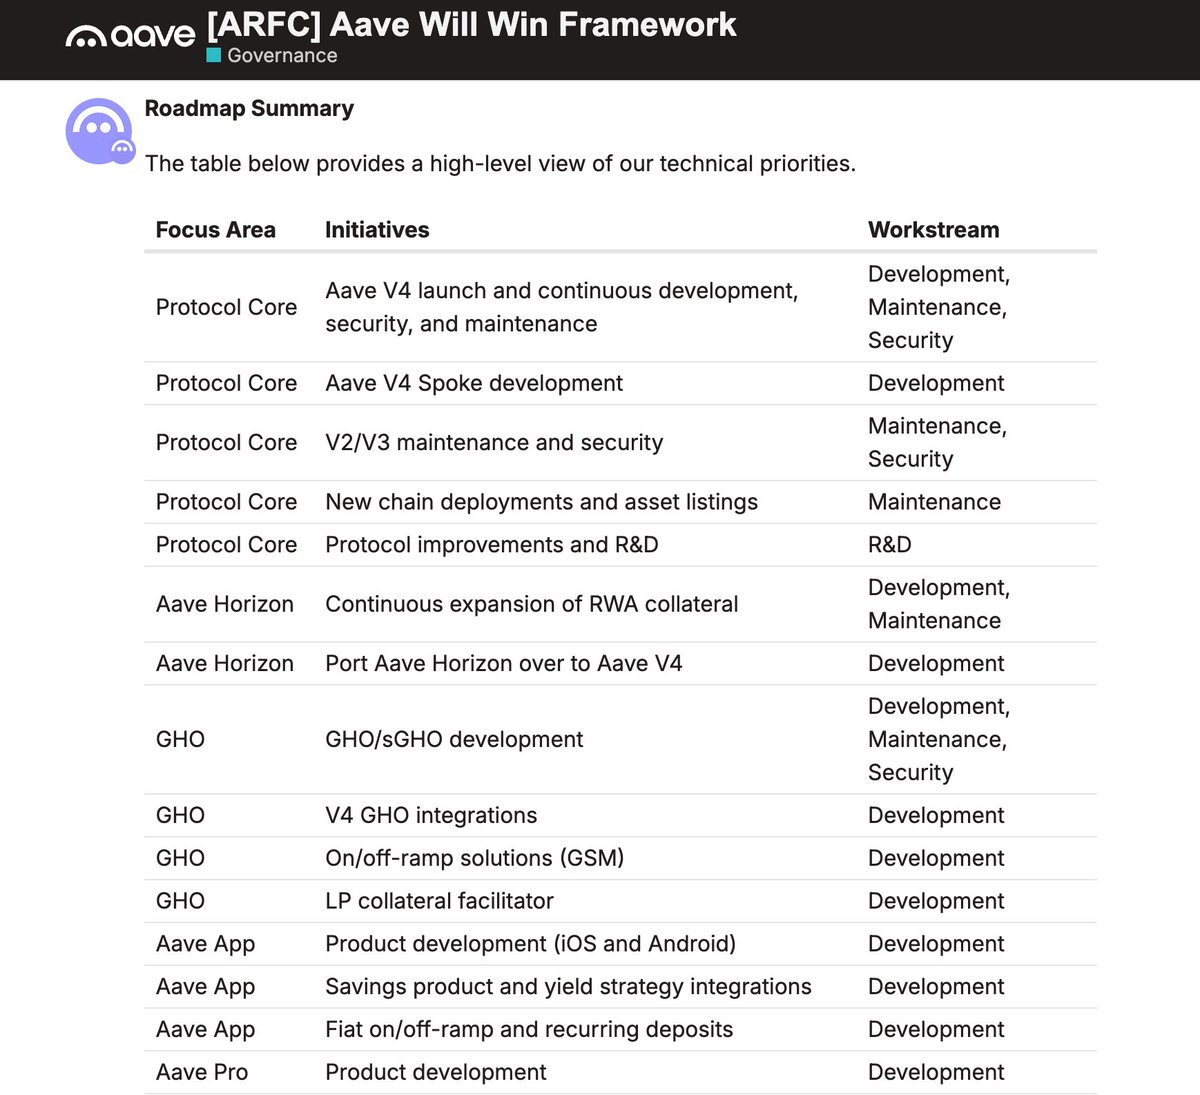This screenshot has width=1200, height=1095.
Task: Click the GHO/sGHO development cell
Action: [x=454, y=739]
